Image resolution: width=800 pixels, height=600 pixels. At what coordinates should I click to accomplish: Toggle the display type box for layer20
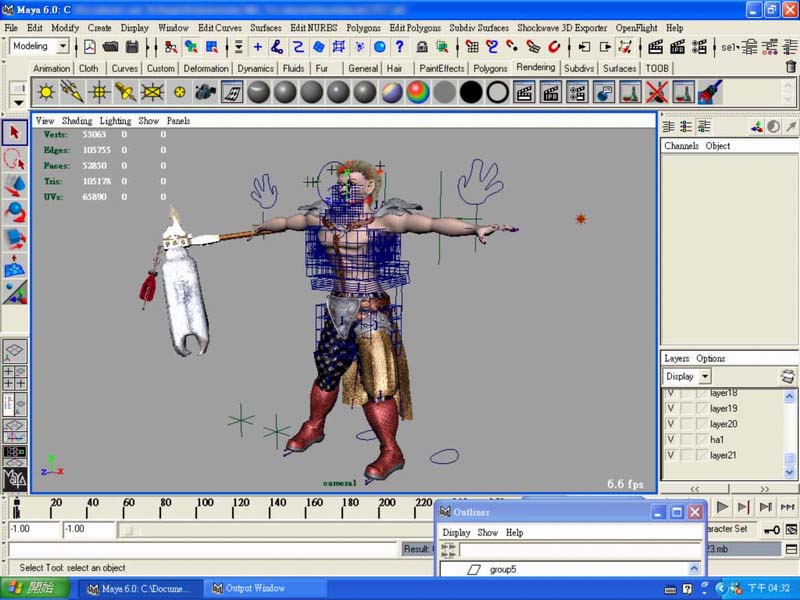coord(686,424)
